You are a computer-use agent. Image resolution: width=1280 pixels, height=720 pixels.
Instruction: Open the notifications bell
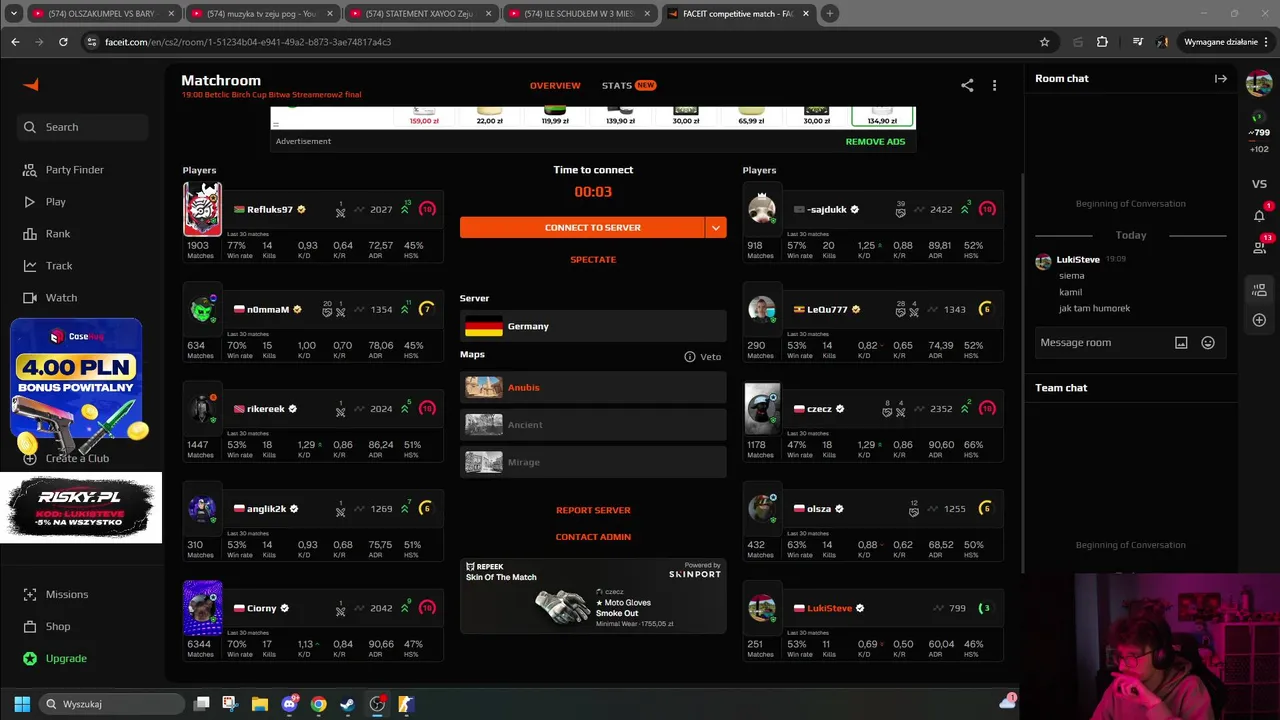1259,215
